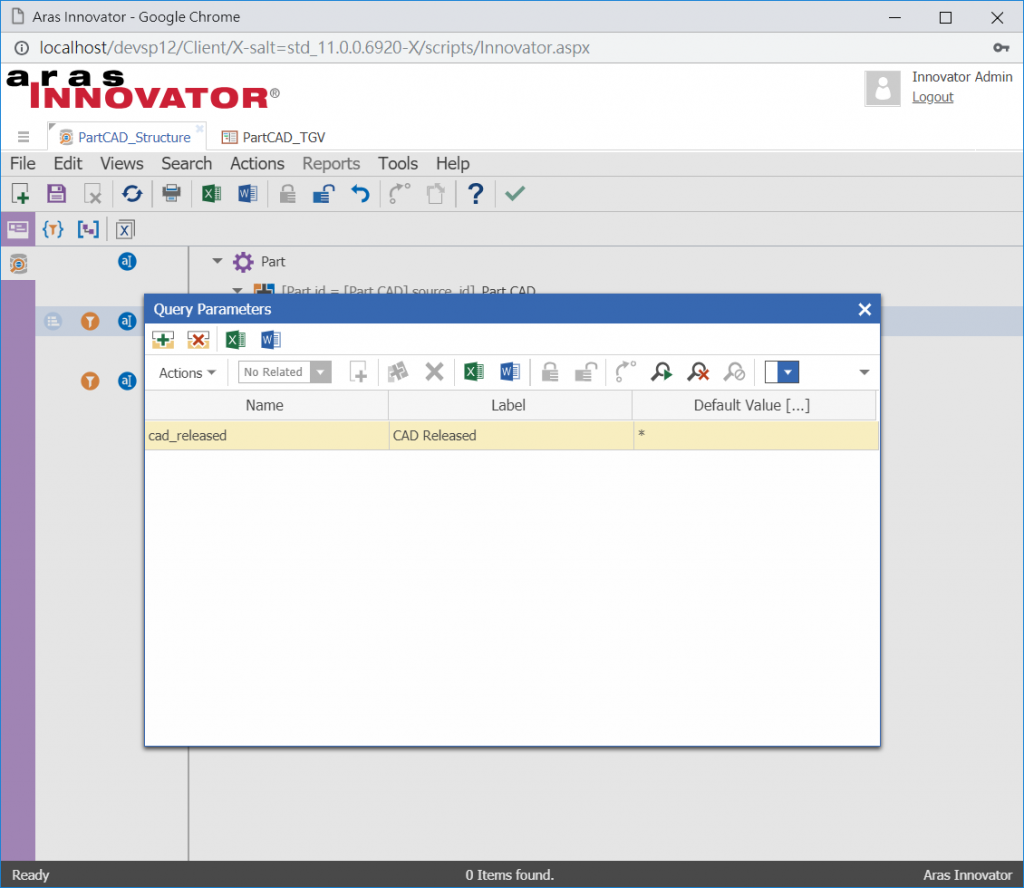The width and height of the screenshot is (1024, 888).
Task: Export to Excel from the main toolbar
Action: coord(211,194)
